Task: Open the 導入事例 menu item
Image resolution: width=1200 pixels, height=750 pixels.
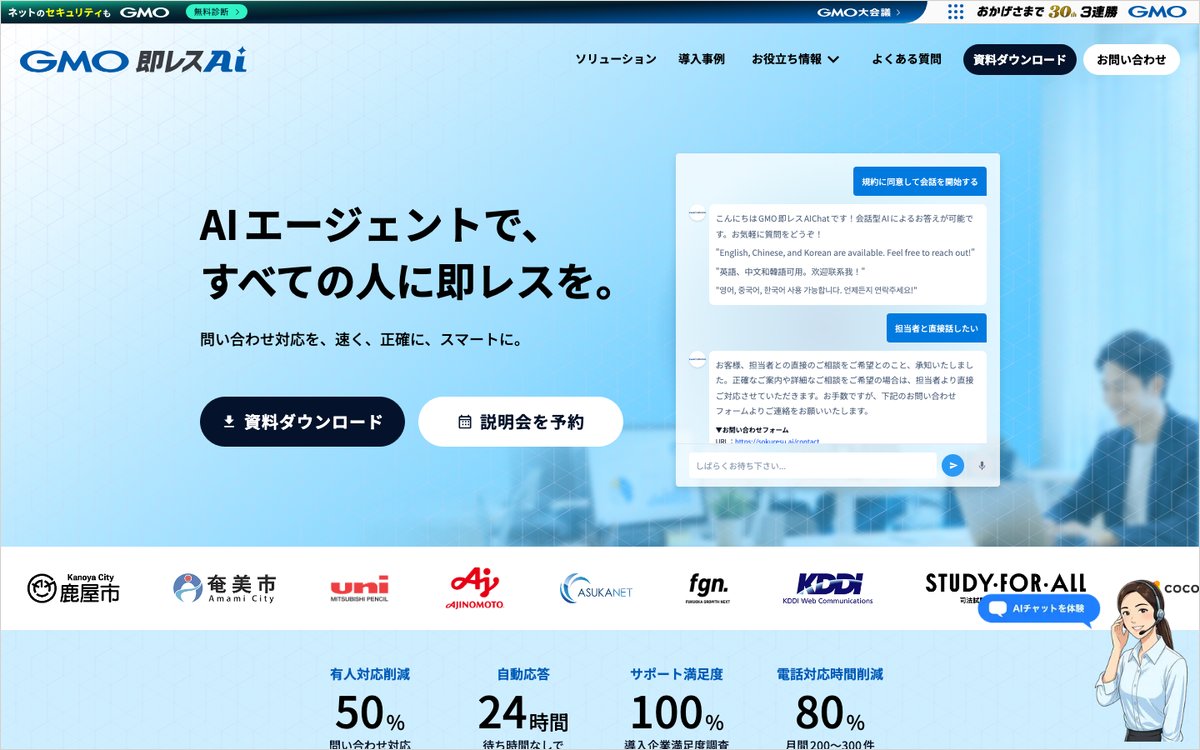Action: pyautogui.click(x=701, y=59)
